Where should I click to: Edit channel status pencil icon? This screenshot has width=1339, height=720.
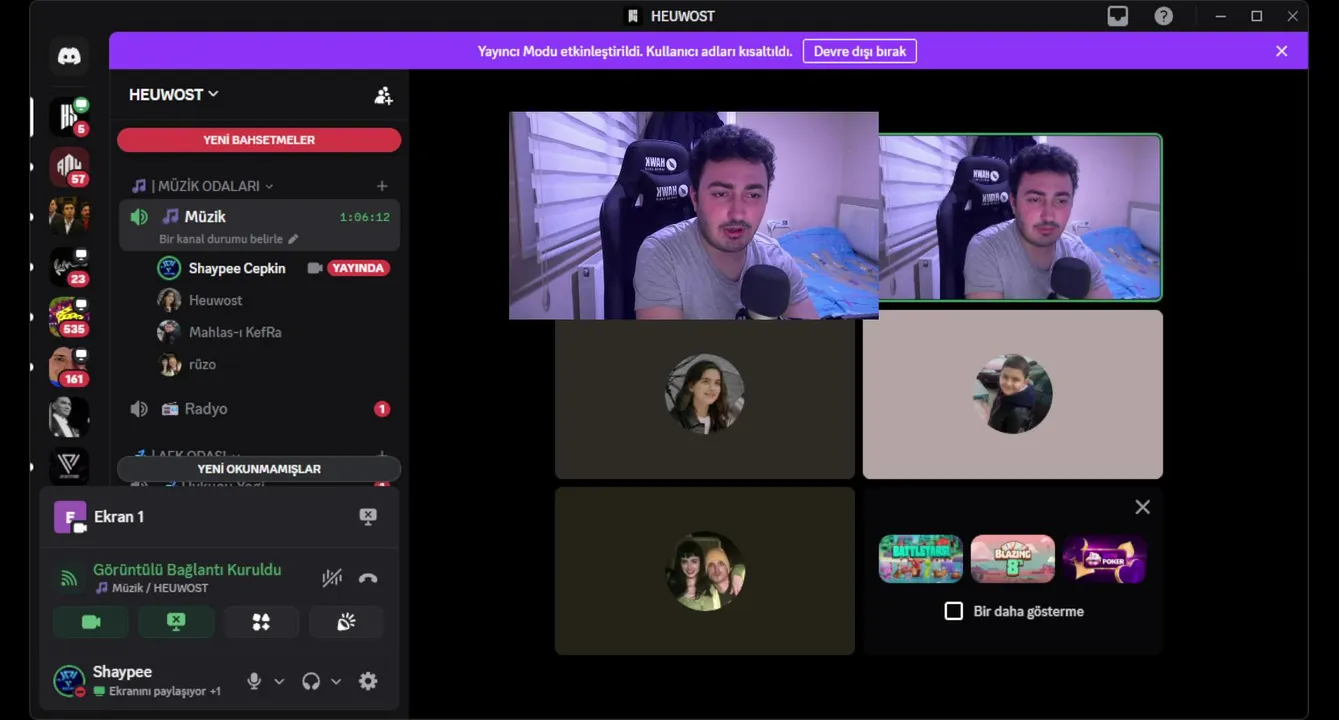click(293, 239)
